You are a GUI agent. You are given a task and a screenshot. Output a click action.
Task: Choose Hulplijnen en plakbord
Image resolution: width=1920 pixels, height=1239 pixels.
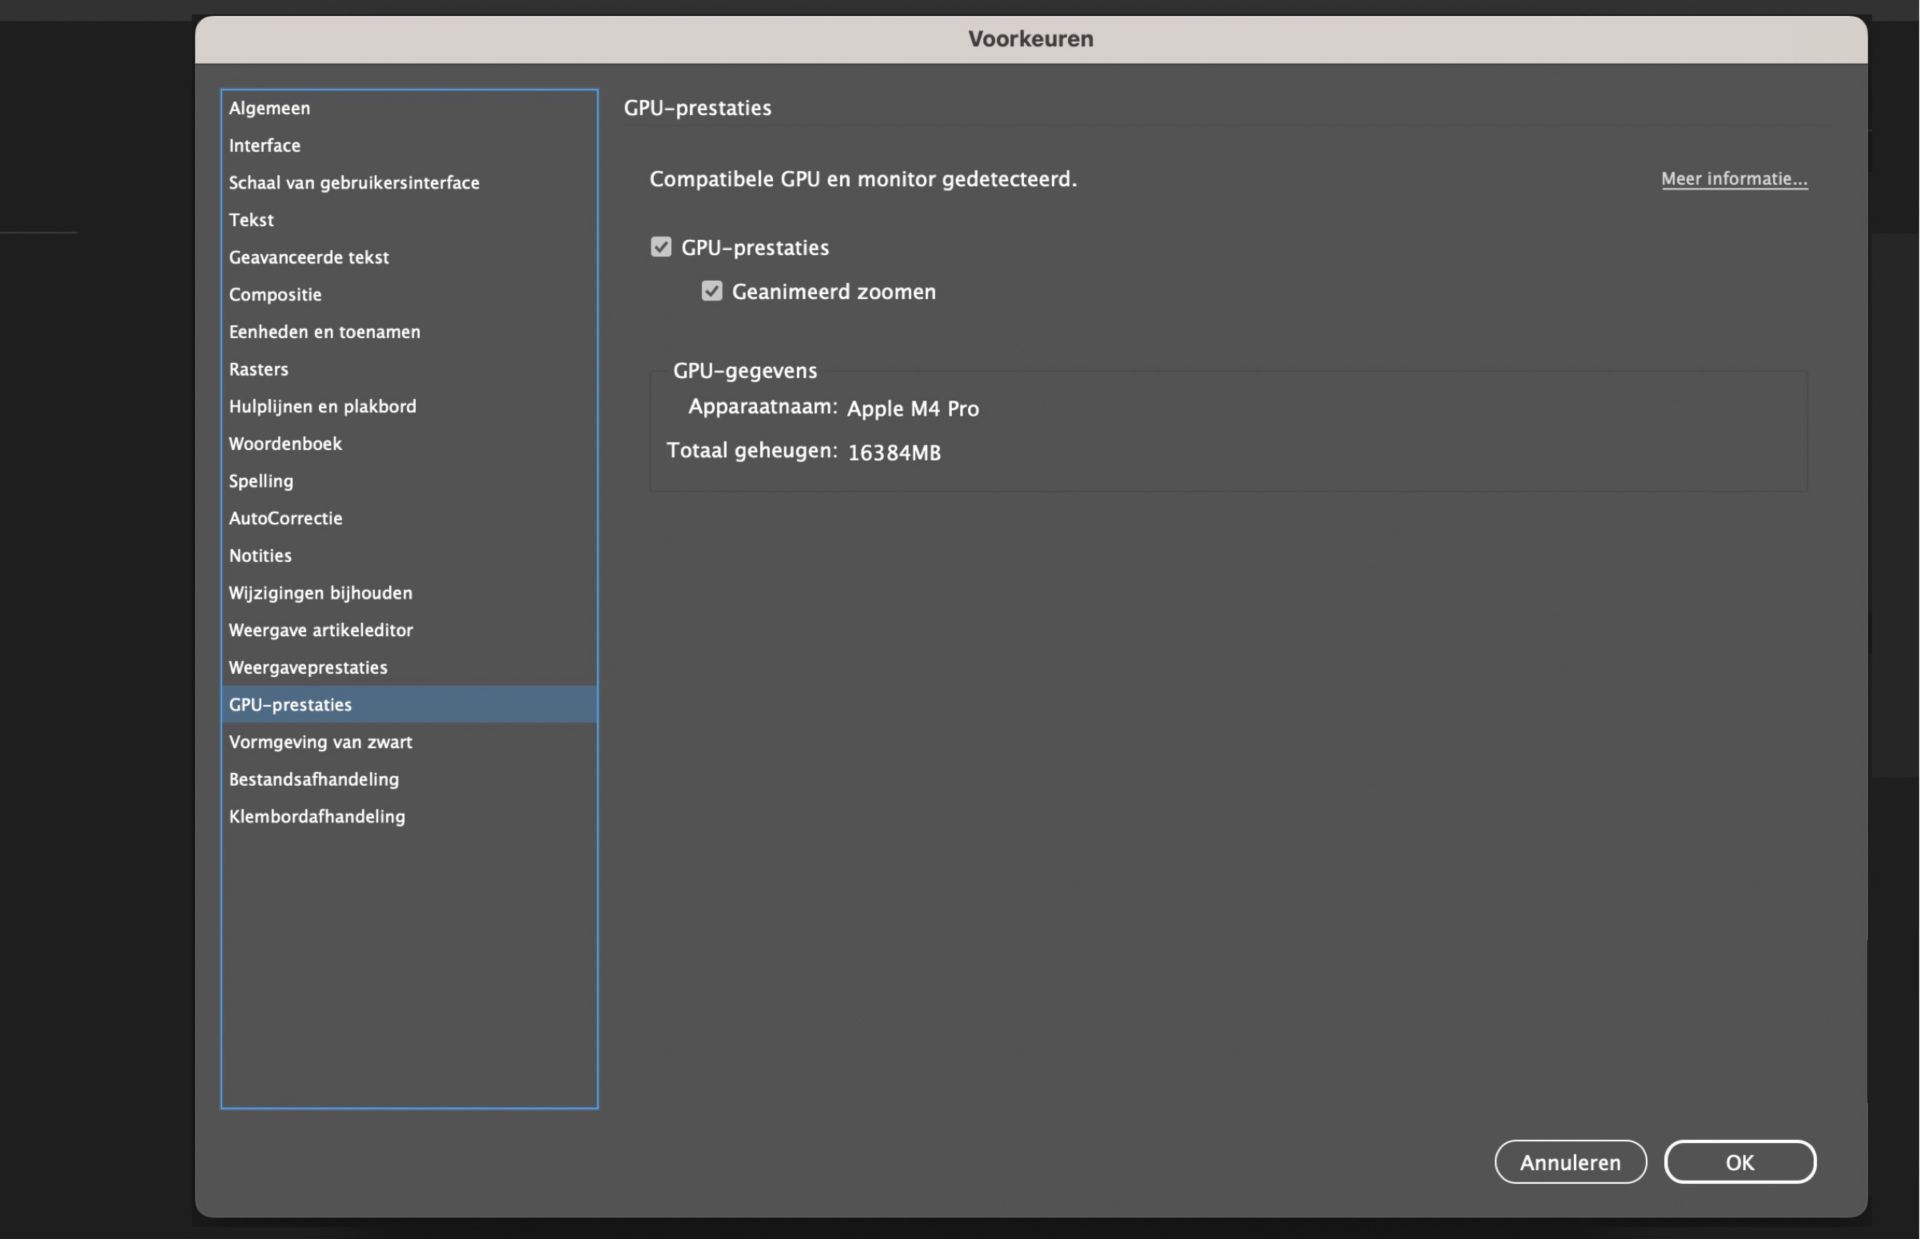click(x=322, y=406)
